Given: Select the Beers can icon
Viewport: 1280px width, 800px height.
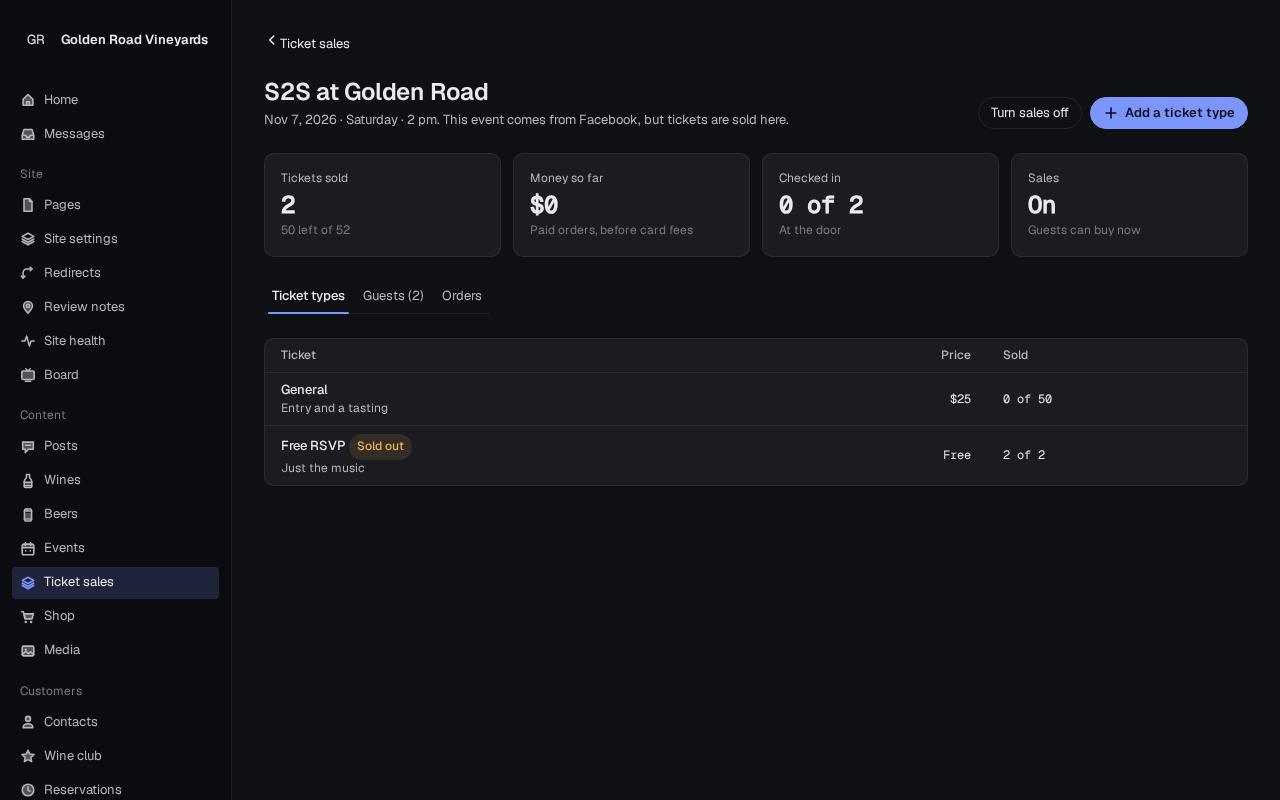Looking at the screenshot, I should pos(28,514).
